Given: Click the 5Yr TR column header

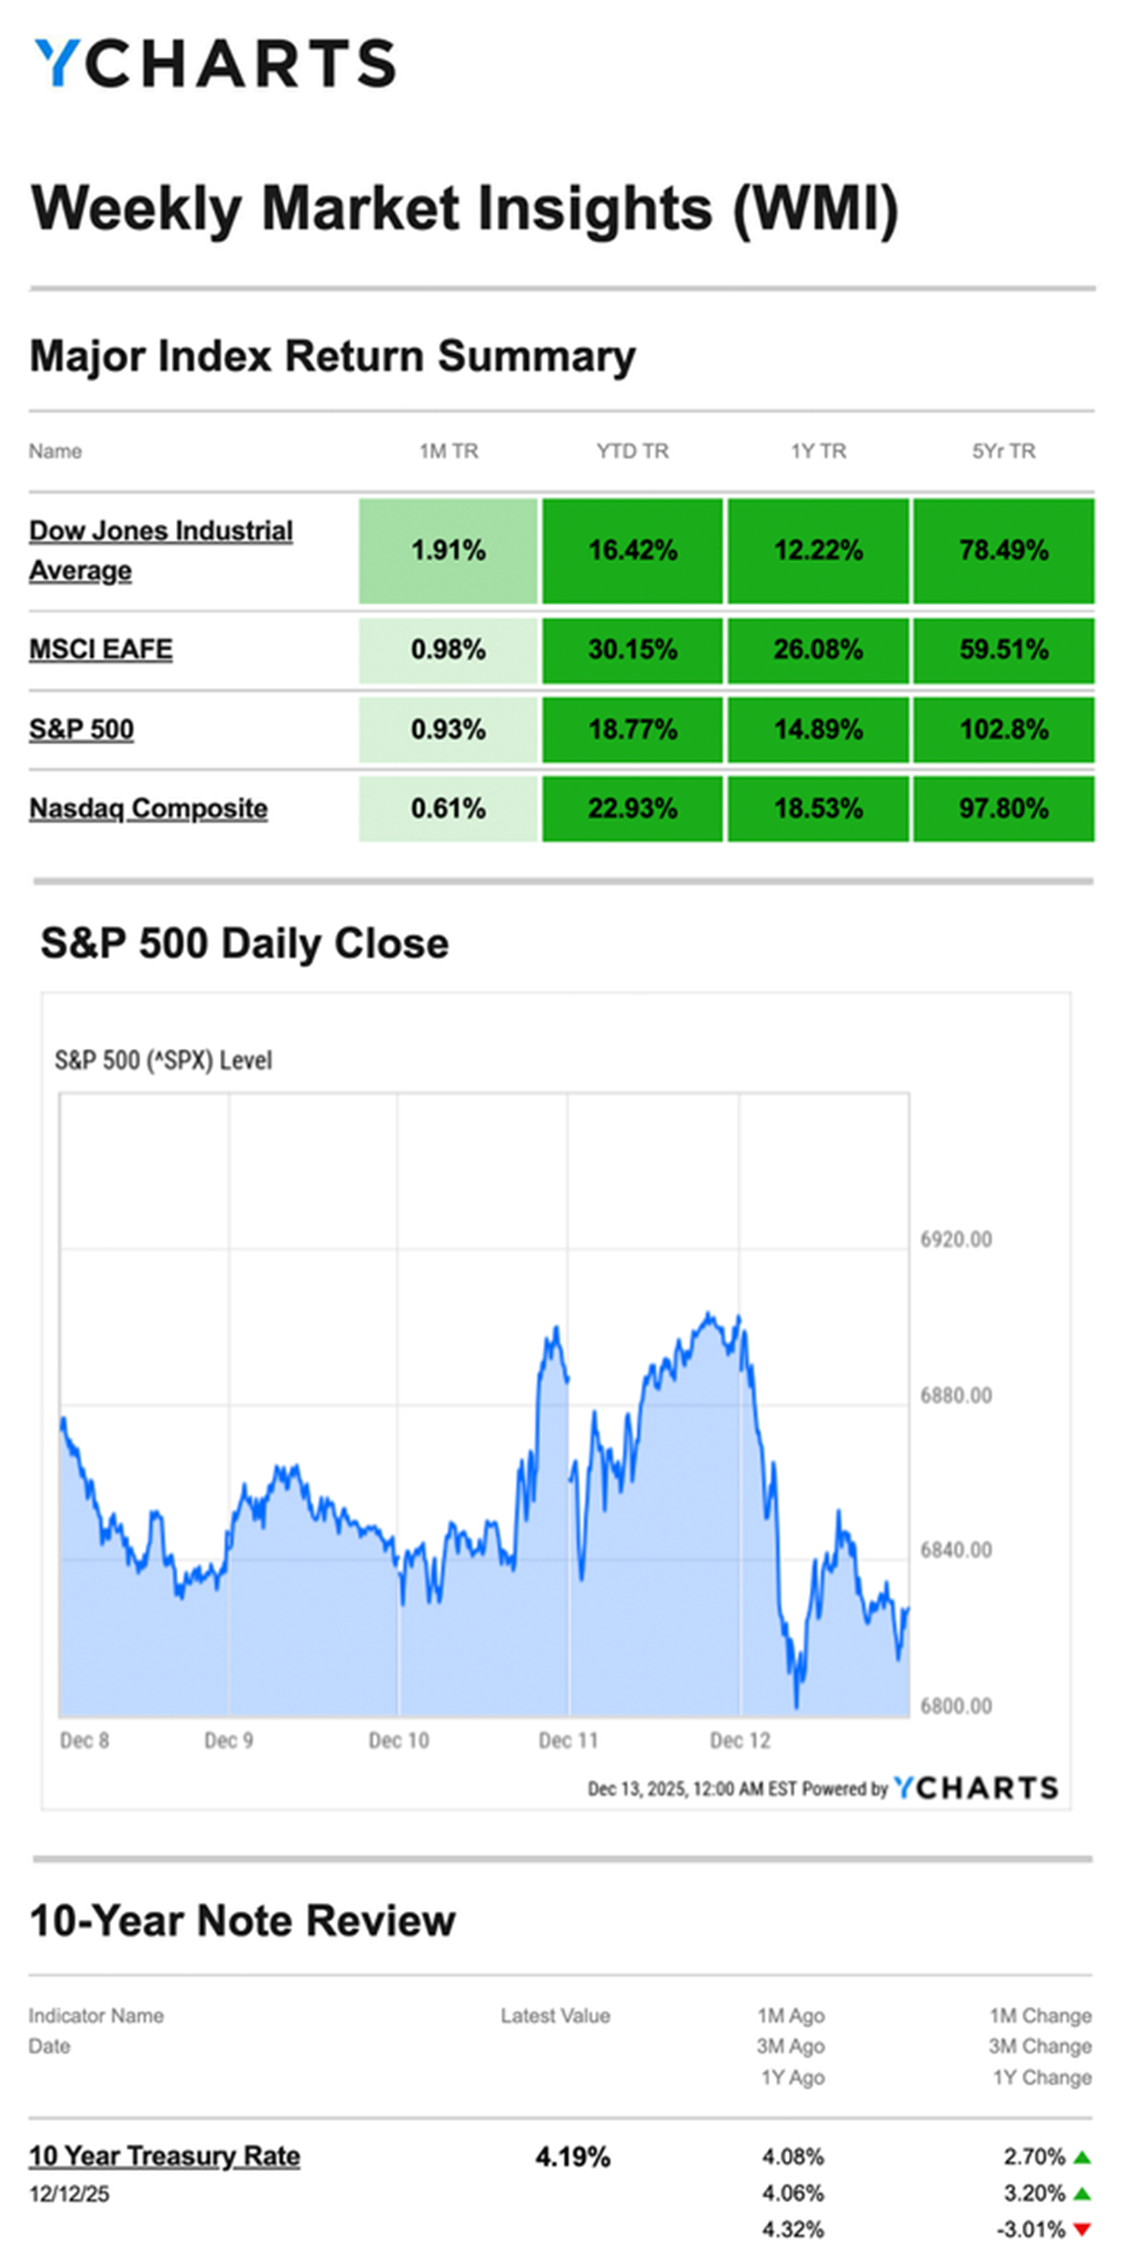Looking at the screenshot, I should tap(1003, 451).
